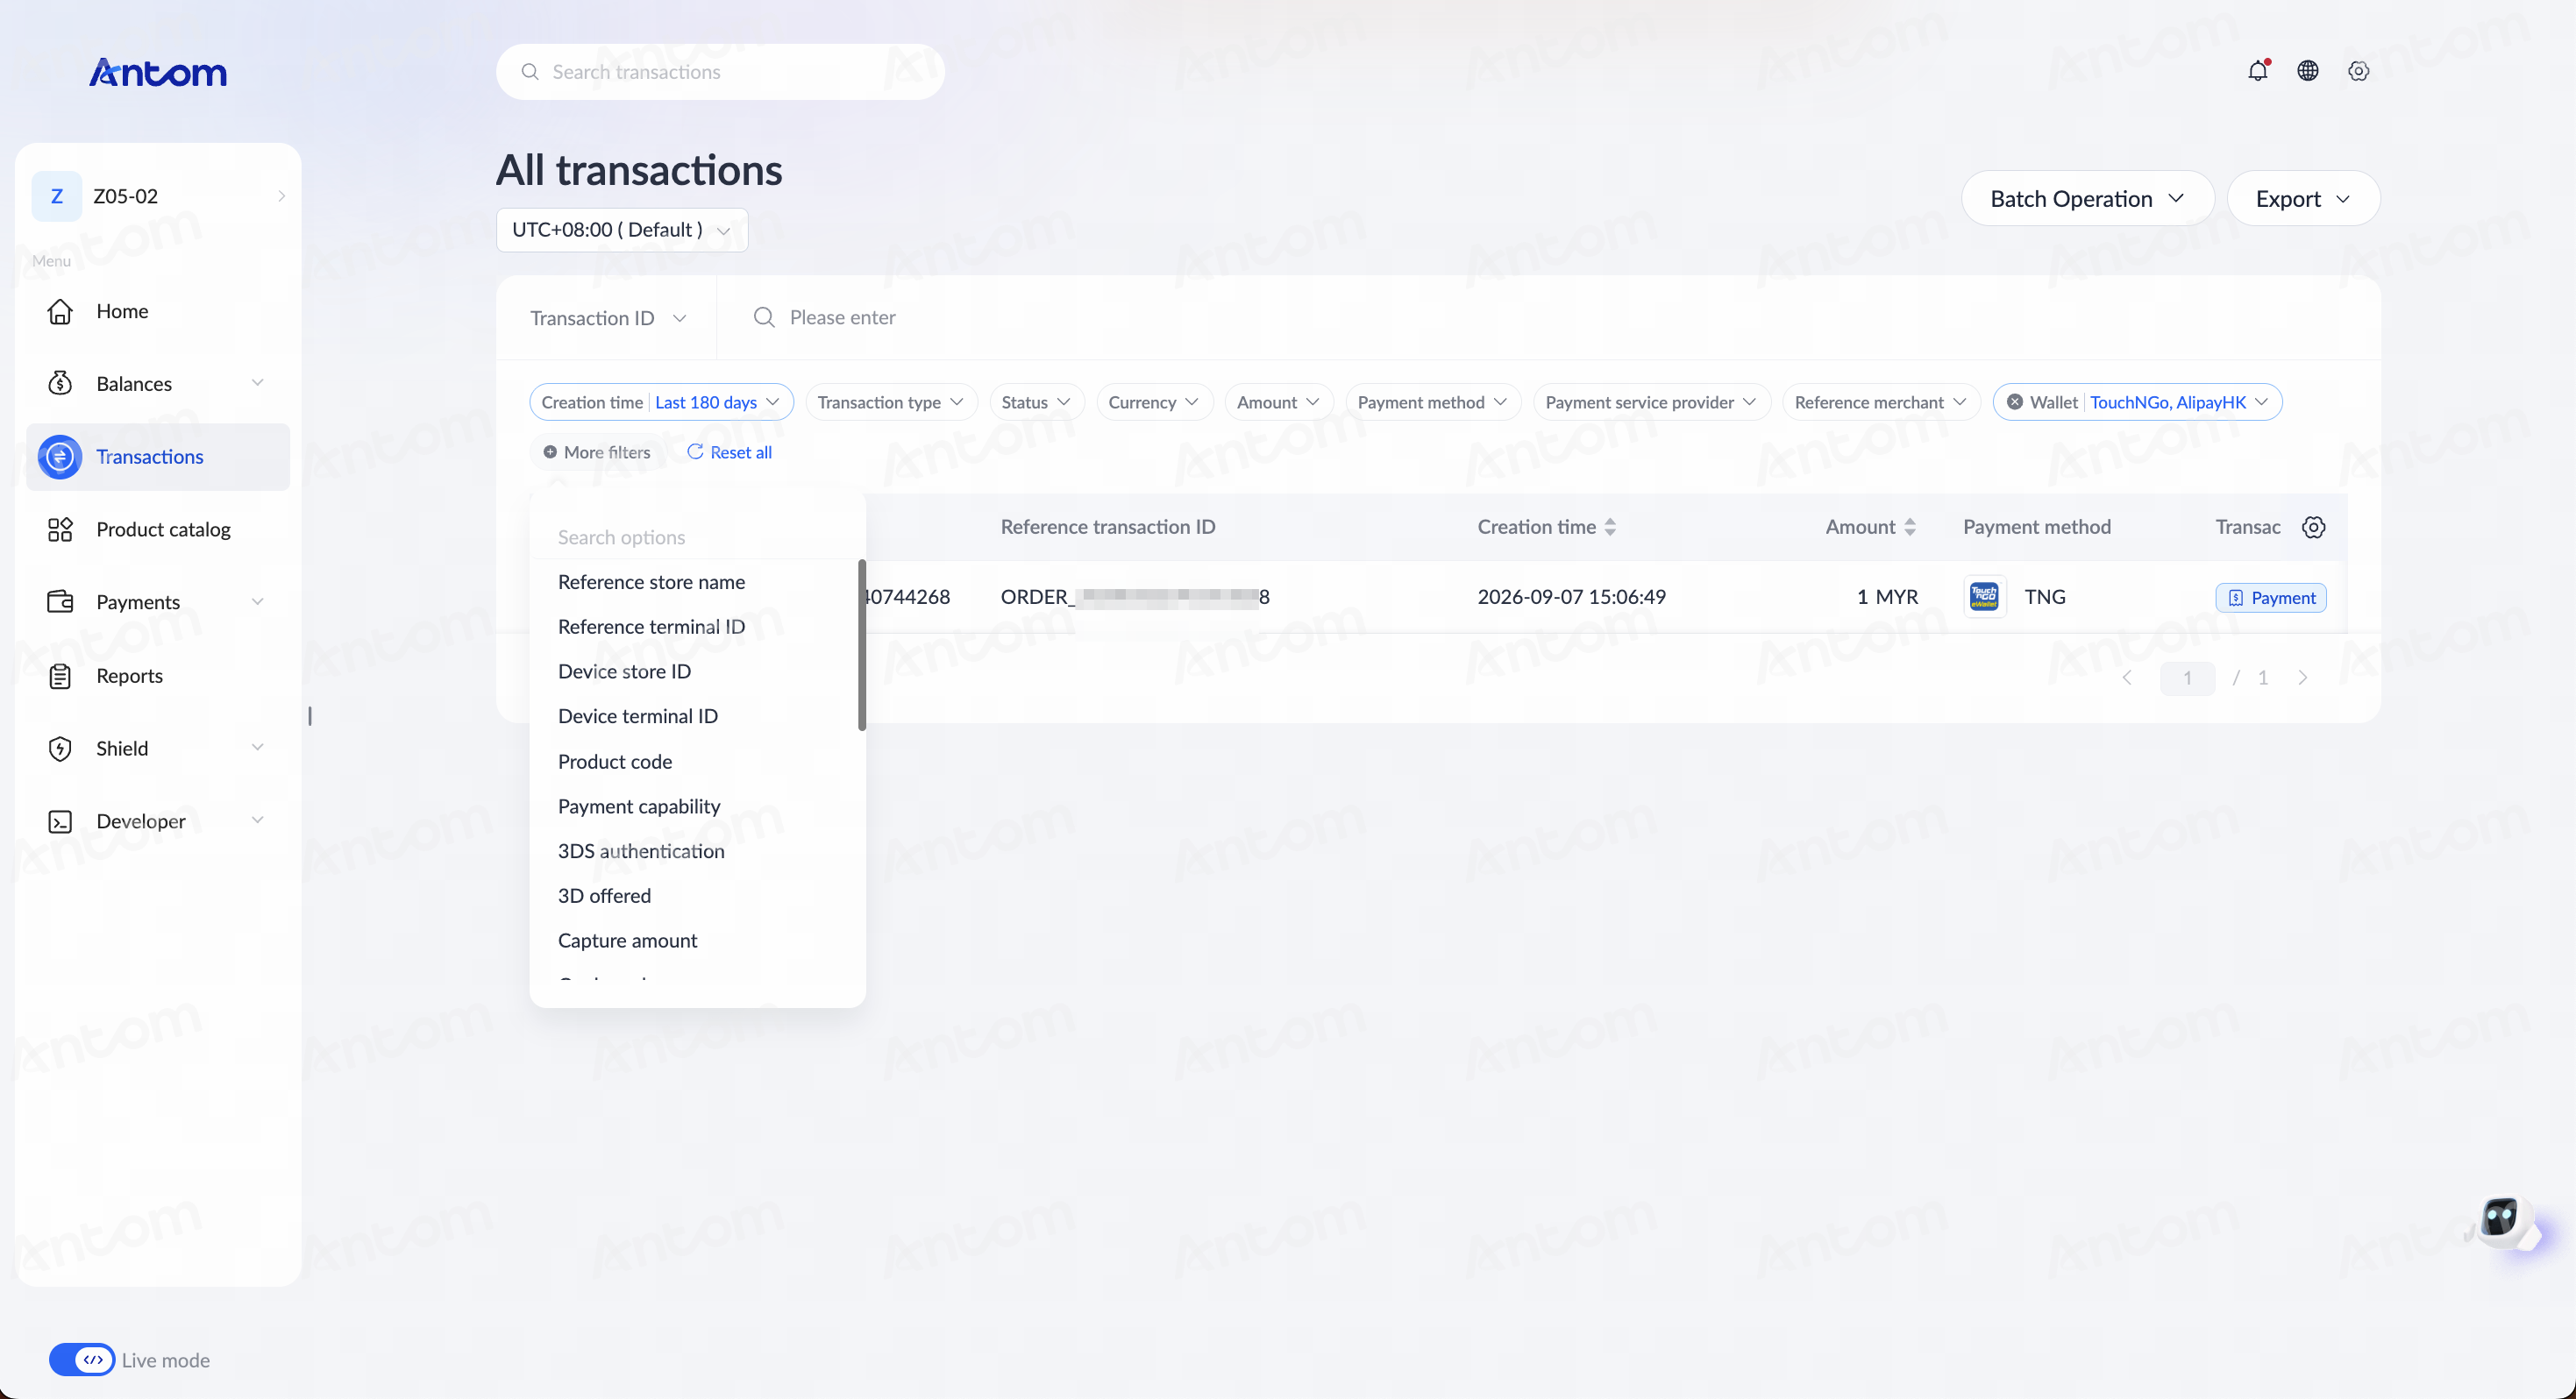Click the Export button
Image resolution: width=2576 pixels, height=1399 pixels.
tap(2303, 198)
